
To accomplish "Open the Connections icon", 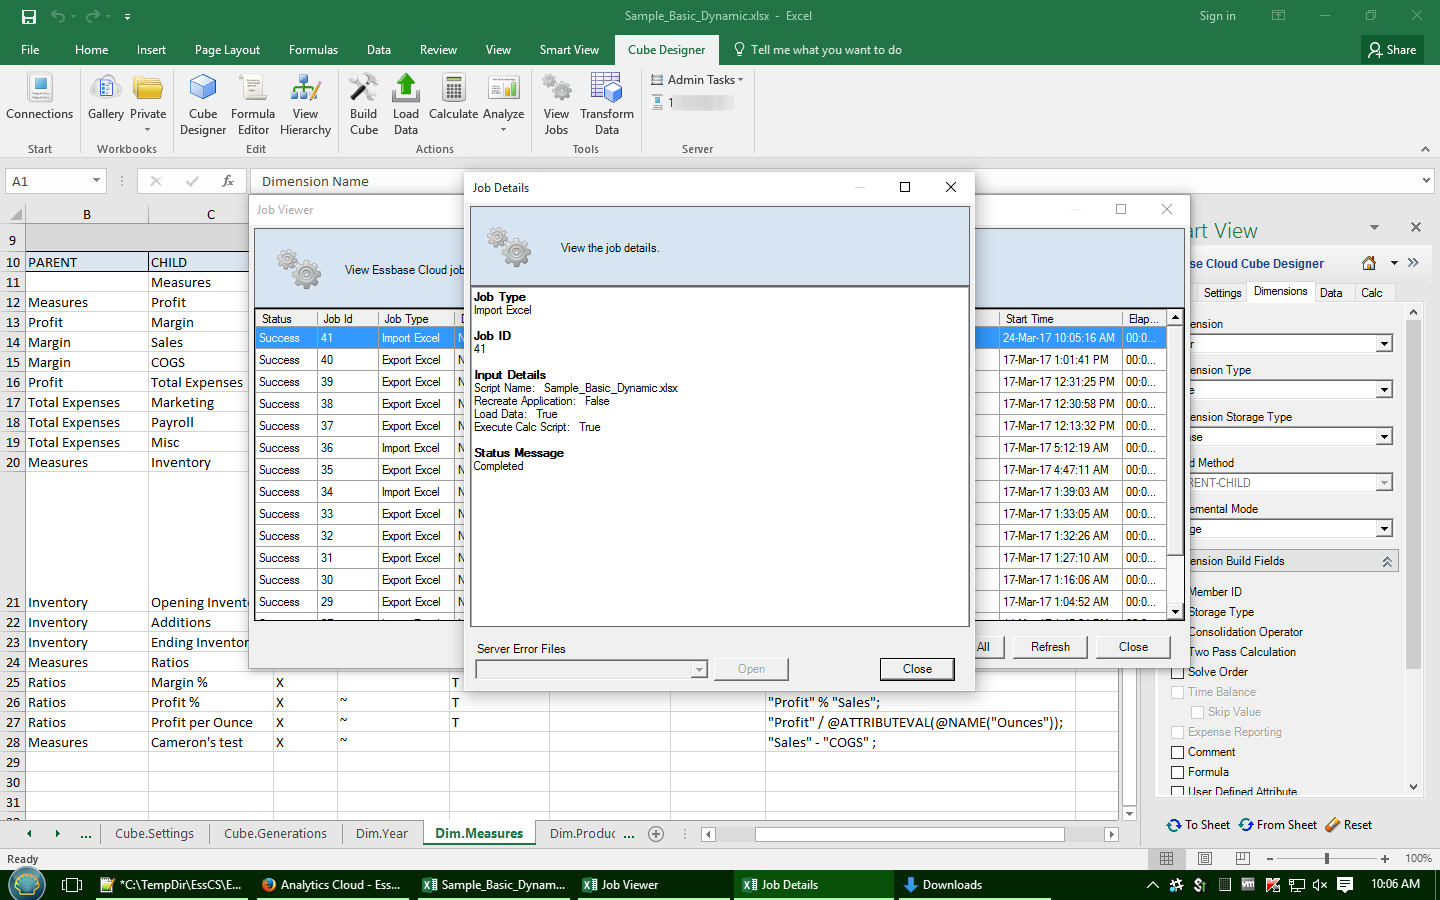I will (40, 98).
